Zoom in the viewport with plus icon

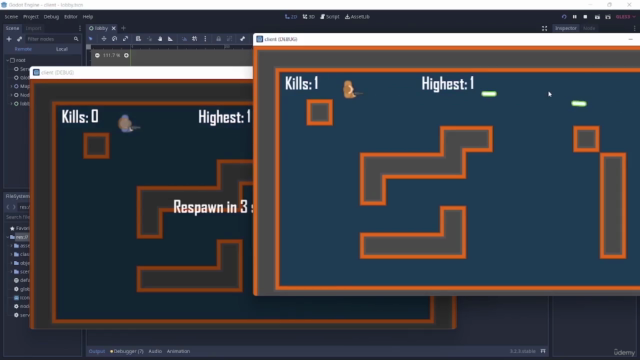click(127, 55)
